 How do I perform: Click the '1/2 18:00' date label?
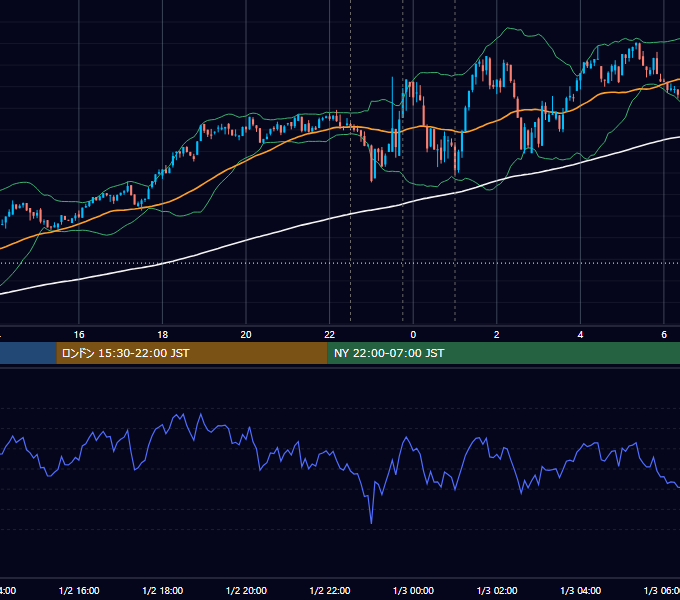pos(163,590)
